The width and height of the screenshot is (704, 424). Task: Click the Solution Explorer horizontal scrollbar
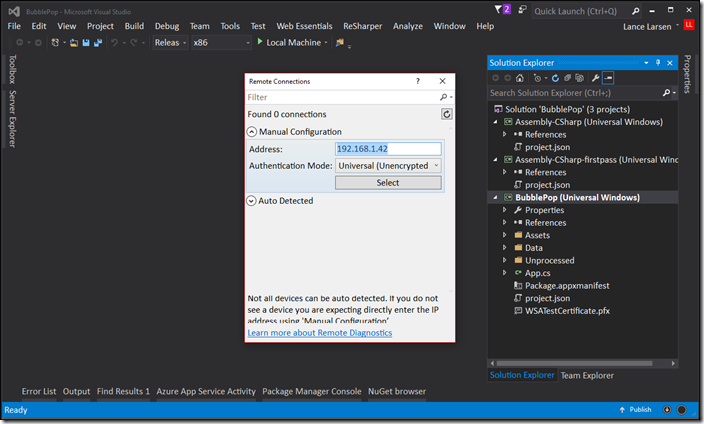click(x=574, y=363)
